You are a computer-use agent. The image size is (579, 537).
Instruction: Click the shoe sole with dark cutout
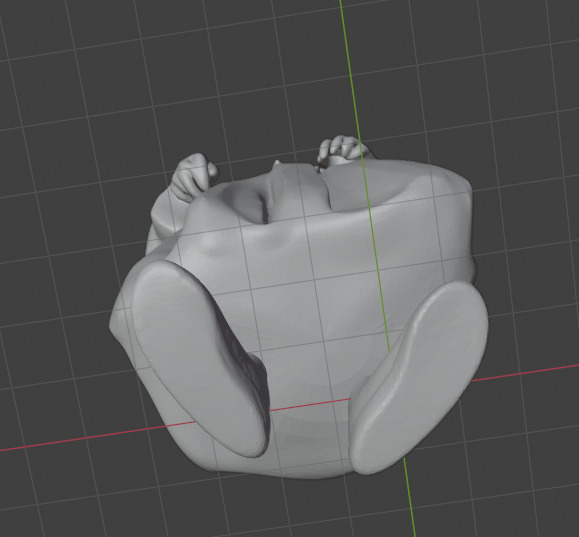pyautogui.click(x=201, y=359)
